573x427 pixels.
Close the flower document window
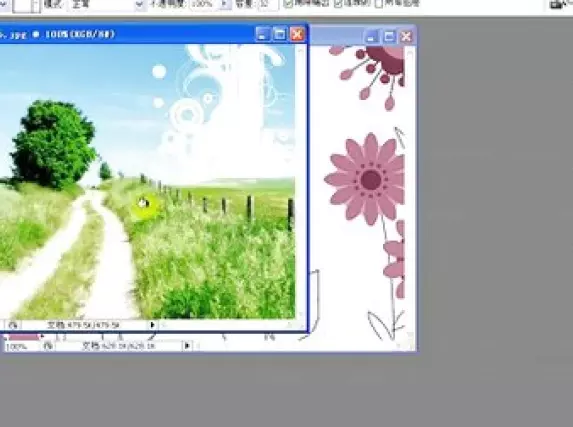point(406,37)
